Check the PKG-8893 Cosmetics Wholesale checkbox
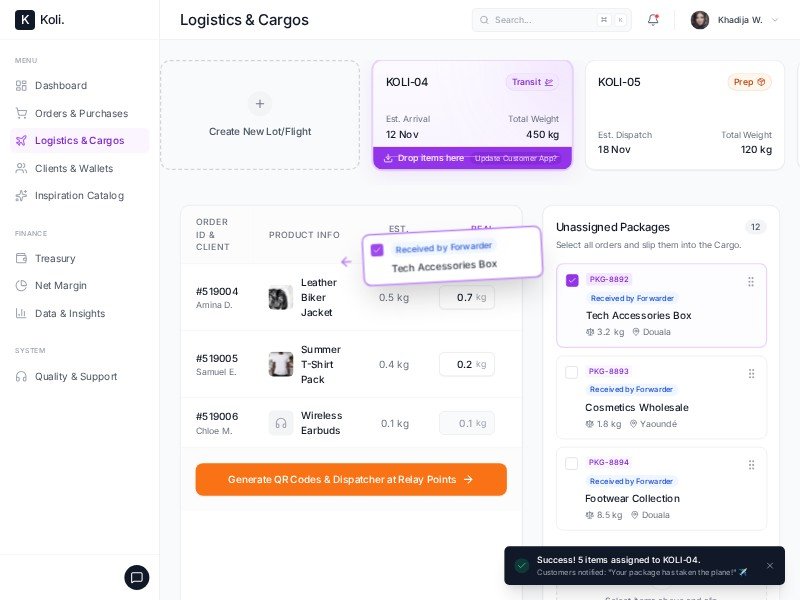The height and width of the screenshot is (600, 800). tap(573, 372)
